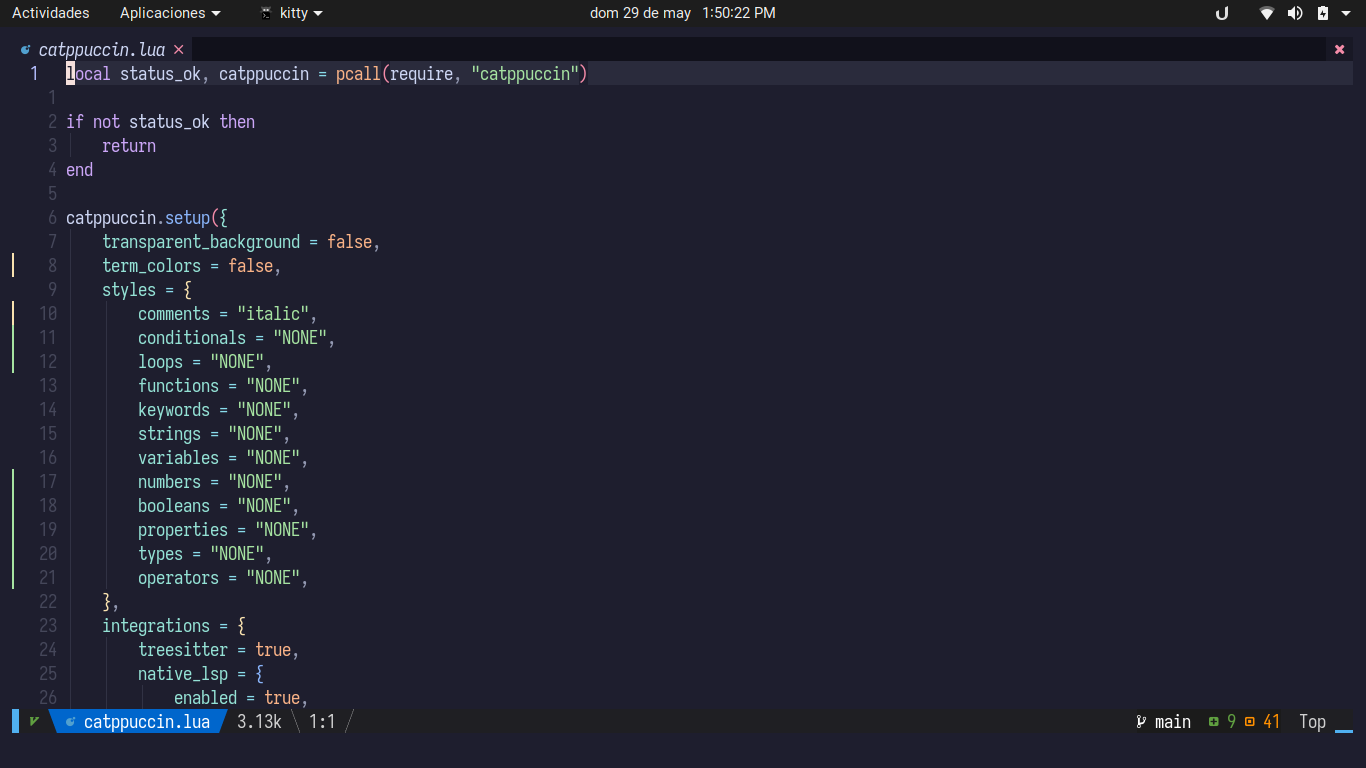The height and width of the screenshot is (768, 1366).
Task: Click the functions style key
Action: 178,386
